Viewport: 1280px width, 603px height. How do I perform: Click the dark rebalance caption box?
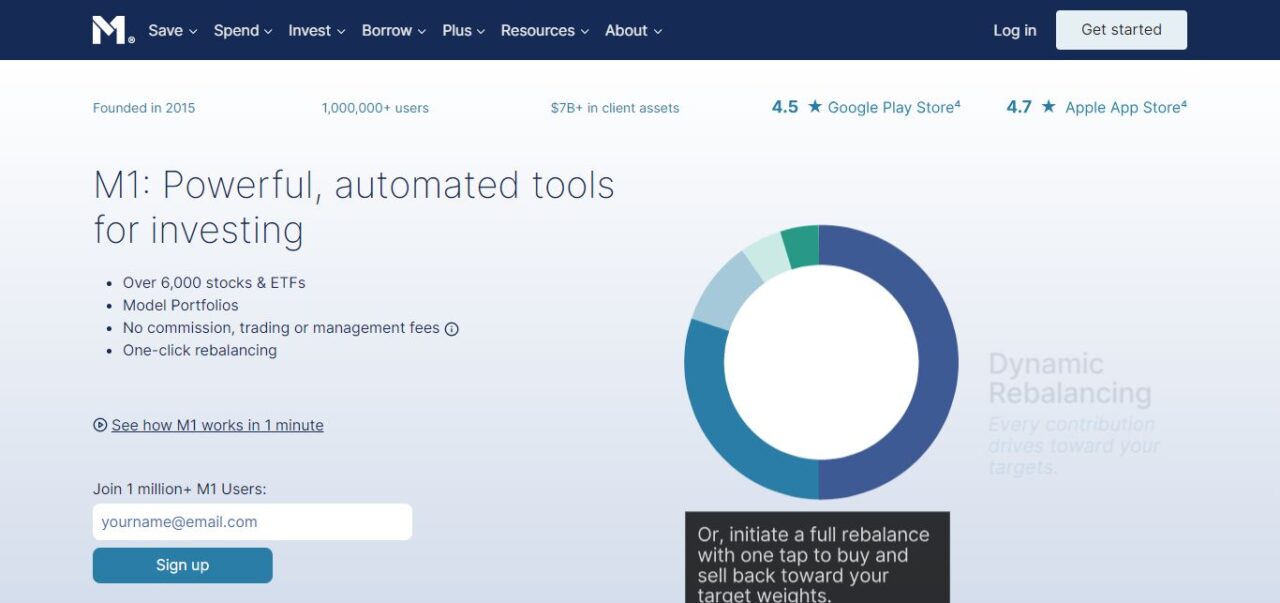(x=817, y=557)
